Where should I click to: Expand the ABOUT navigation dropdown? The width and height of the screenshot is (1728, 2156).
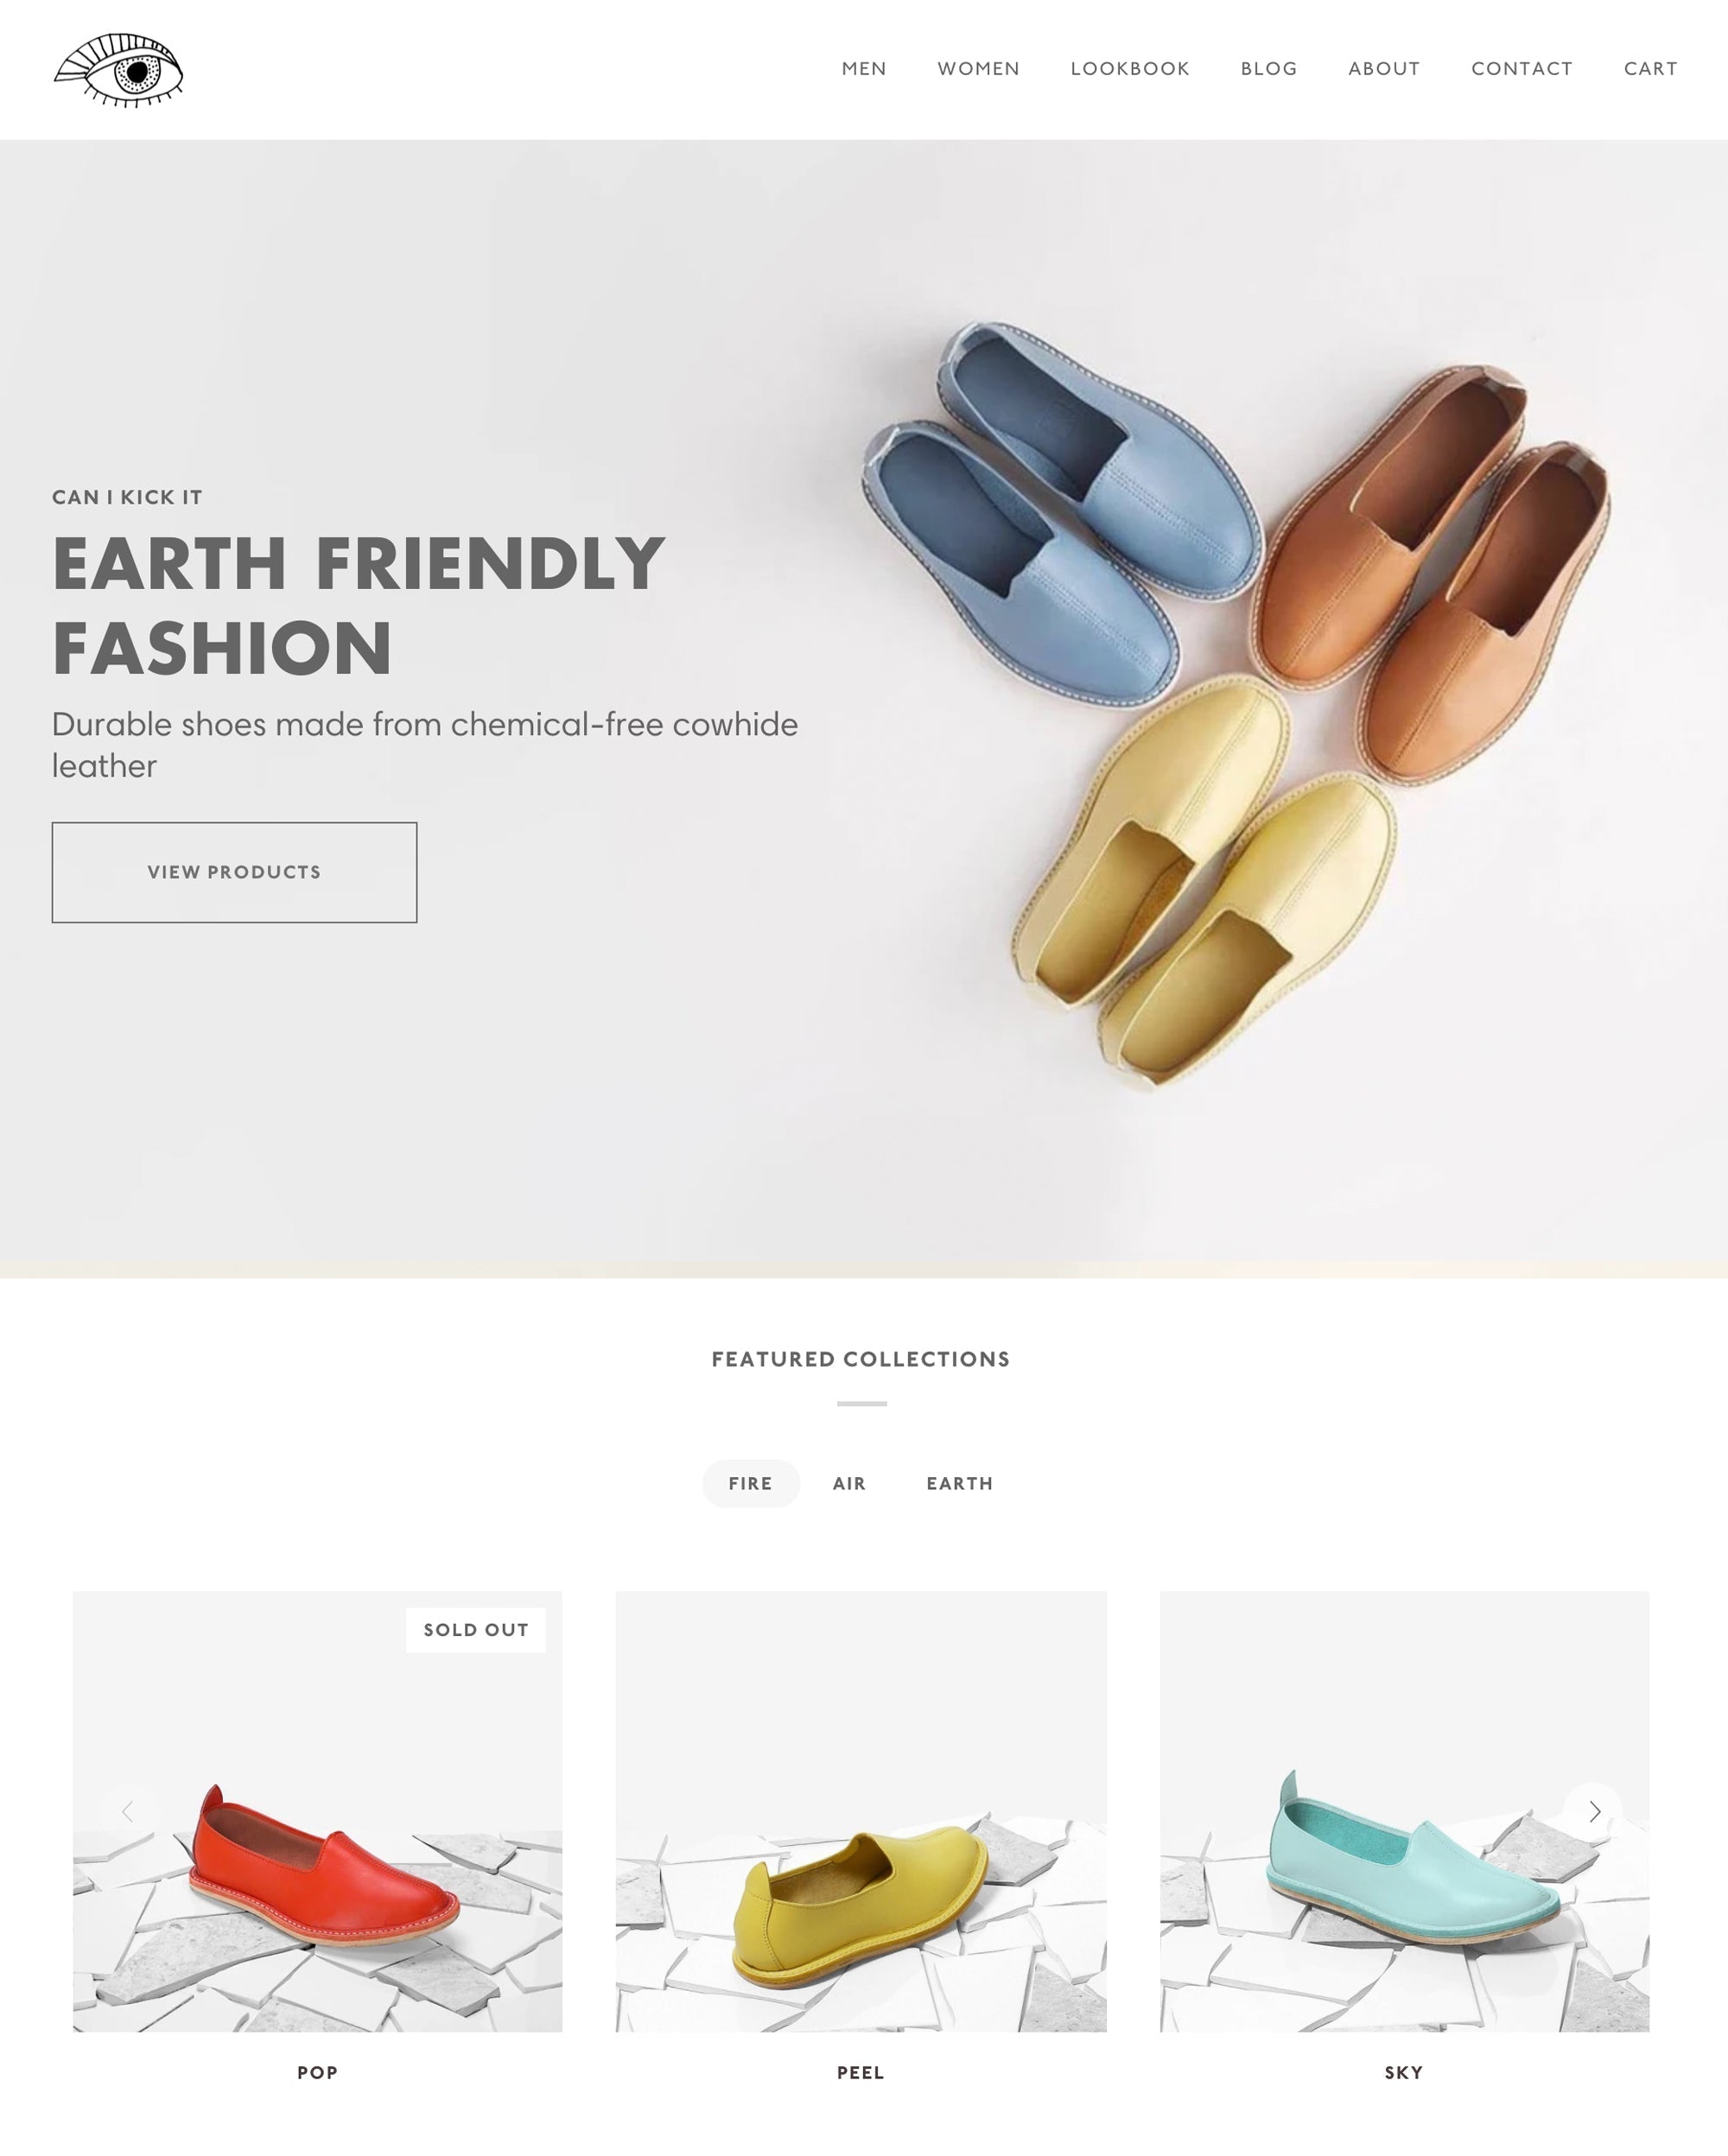pos(1384,69)
